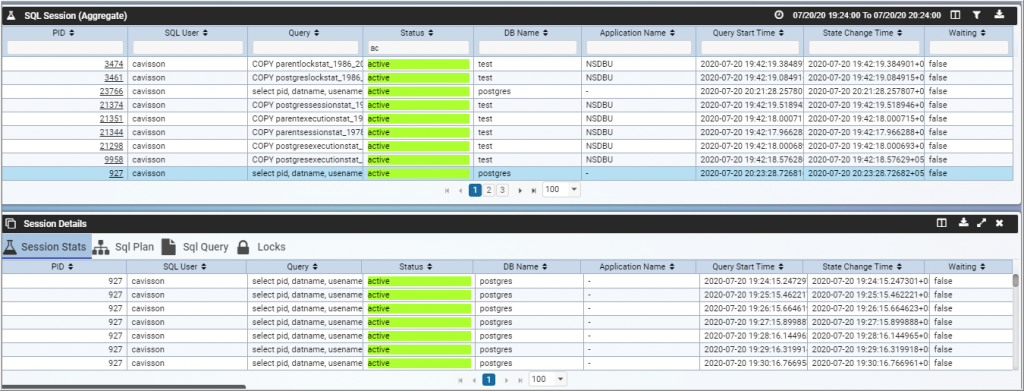Sort upper table by Status
1024x391 pixels.
[430, 32]
